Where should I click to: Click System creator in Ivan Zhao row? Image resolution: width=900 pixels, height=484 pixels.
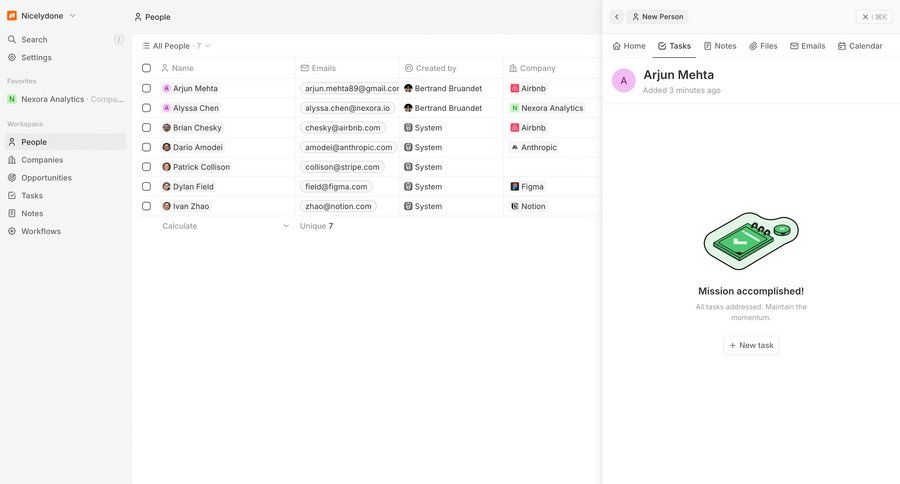[423, 206]
